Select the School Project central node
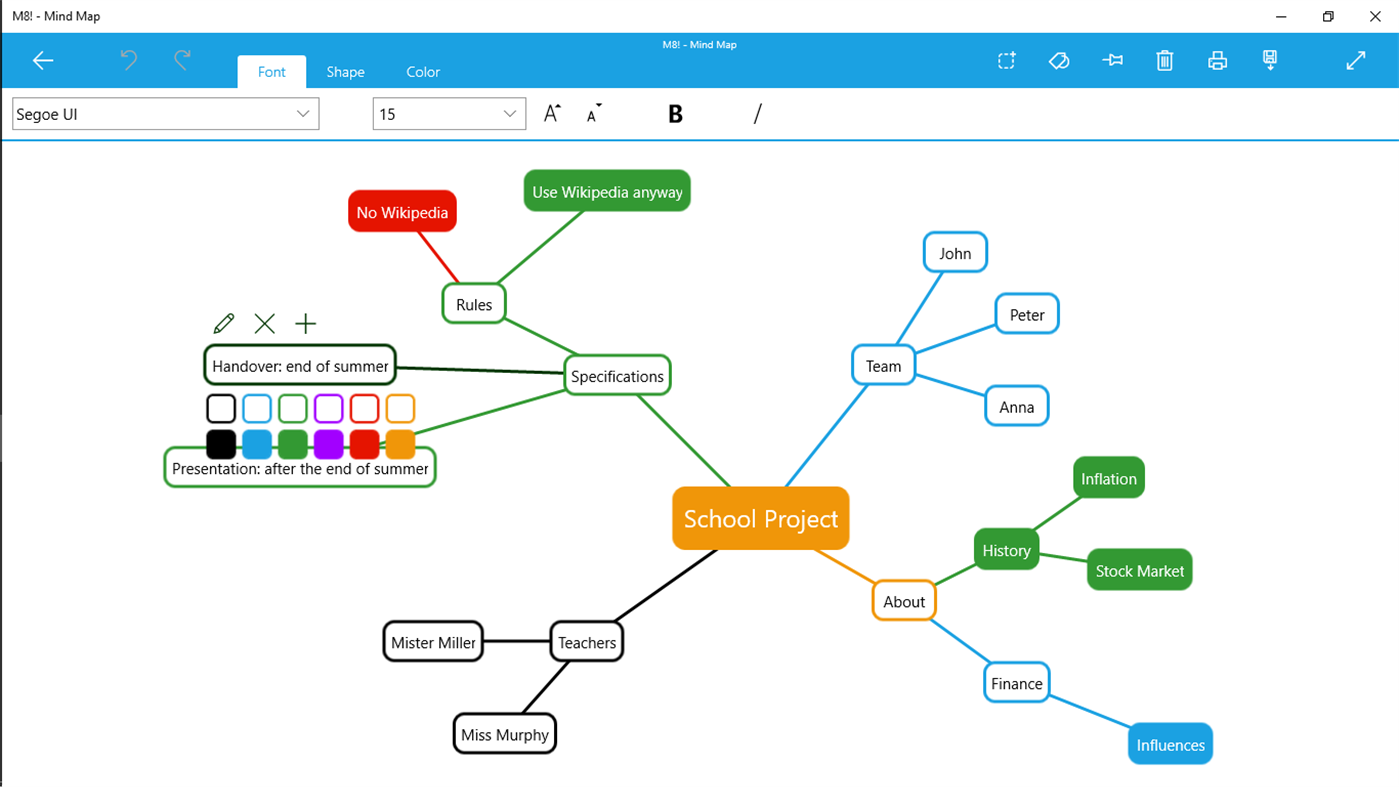The image size is (1399, 787). coord(760,518)
